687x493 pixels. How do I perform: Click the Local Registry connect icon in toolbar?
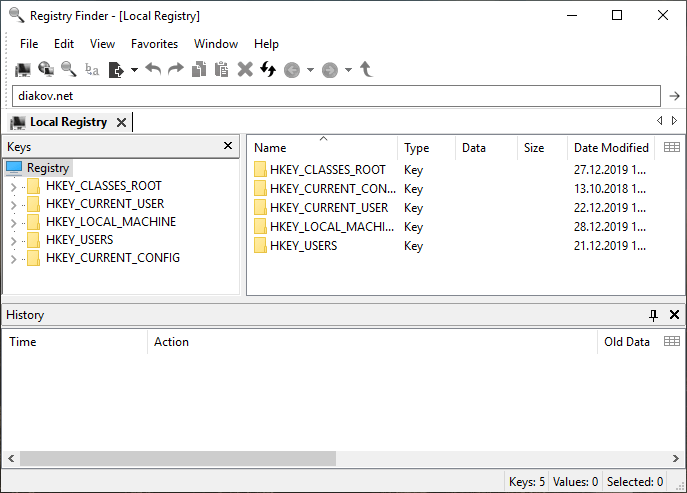click(23, 70)
